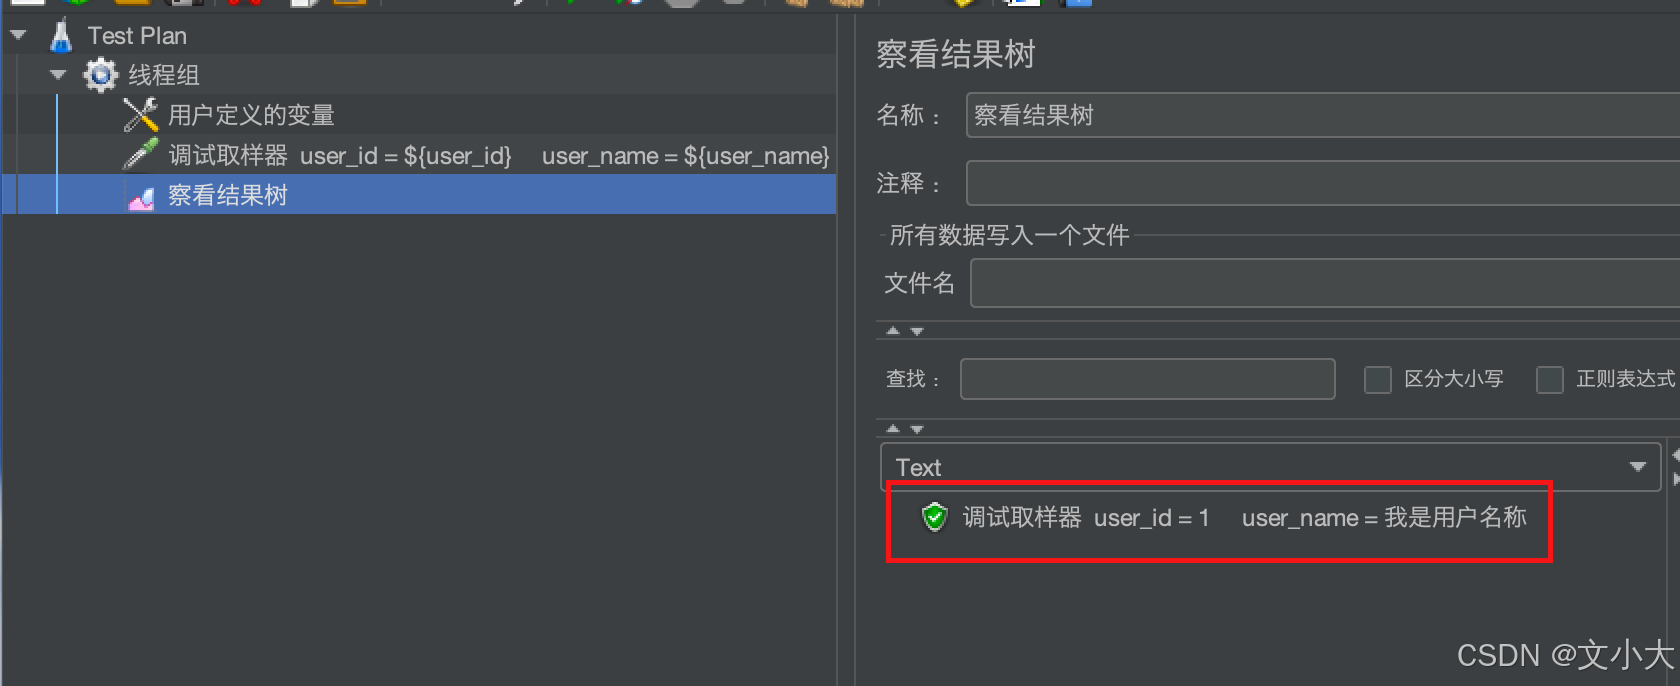The width and height of the screenshot is (1680, 686).
Task: Click the 调试取样器 pipette icon
Action: pyautogui.click(x=141, y=155)
